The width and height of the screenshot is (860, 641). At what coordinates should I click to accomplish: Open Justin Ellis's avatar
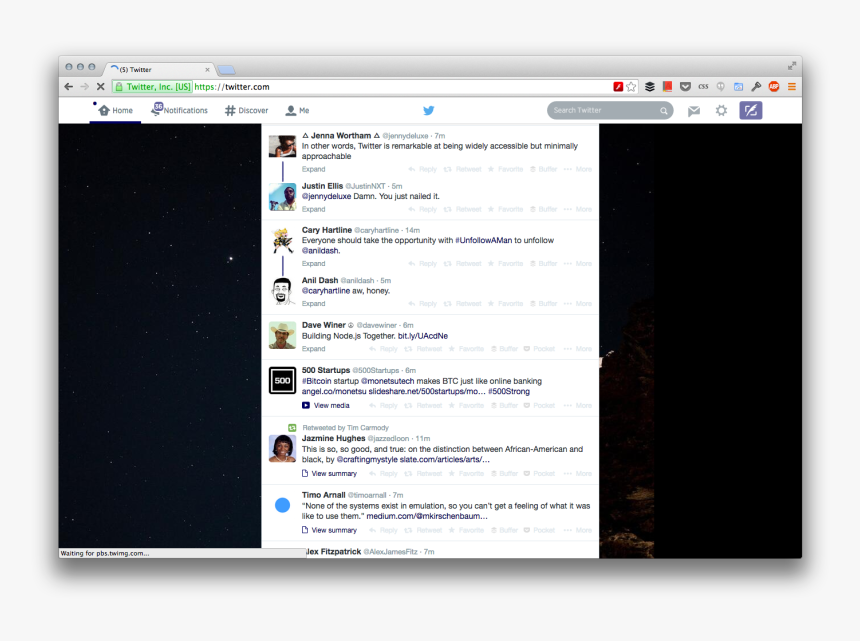pyautogui.click(x=282, y=197)
